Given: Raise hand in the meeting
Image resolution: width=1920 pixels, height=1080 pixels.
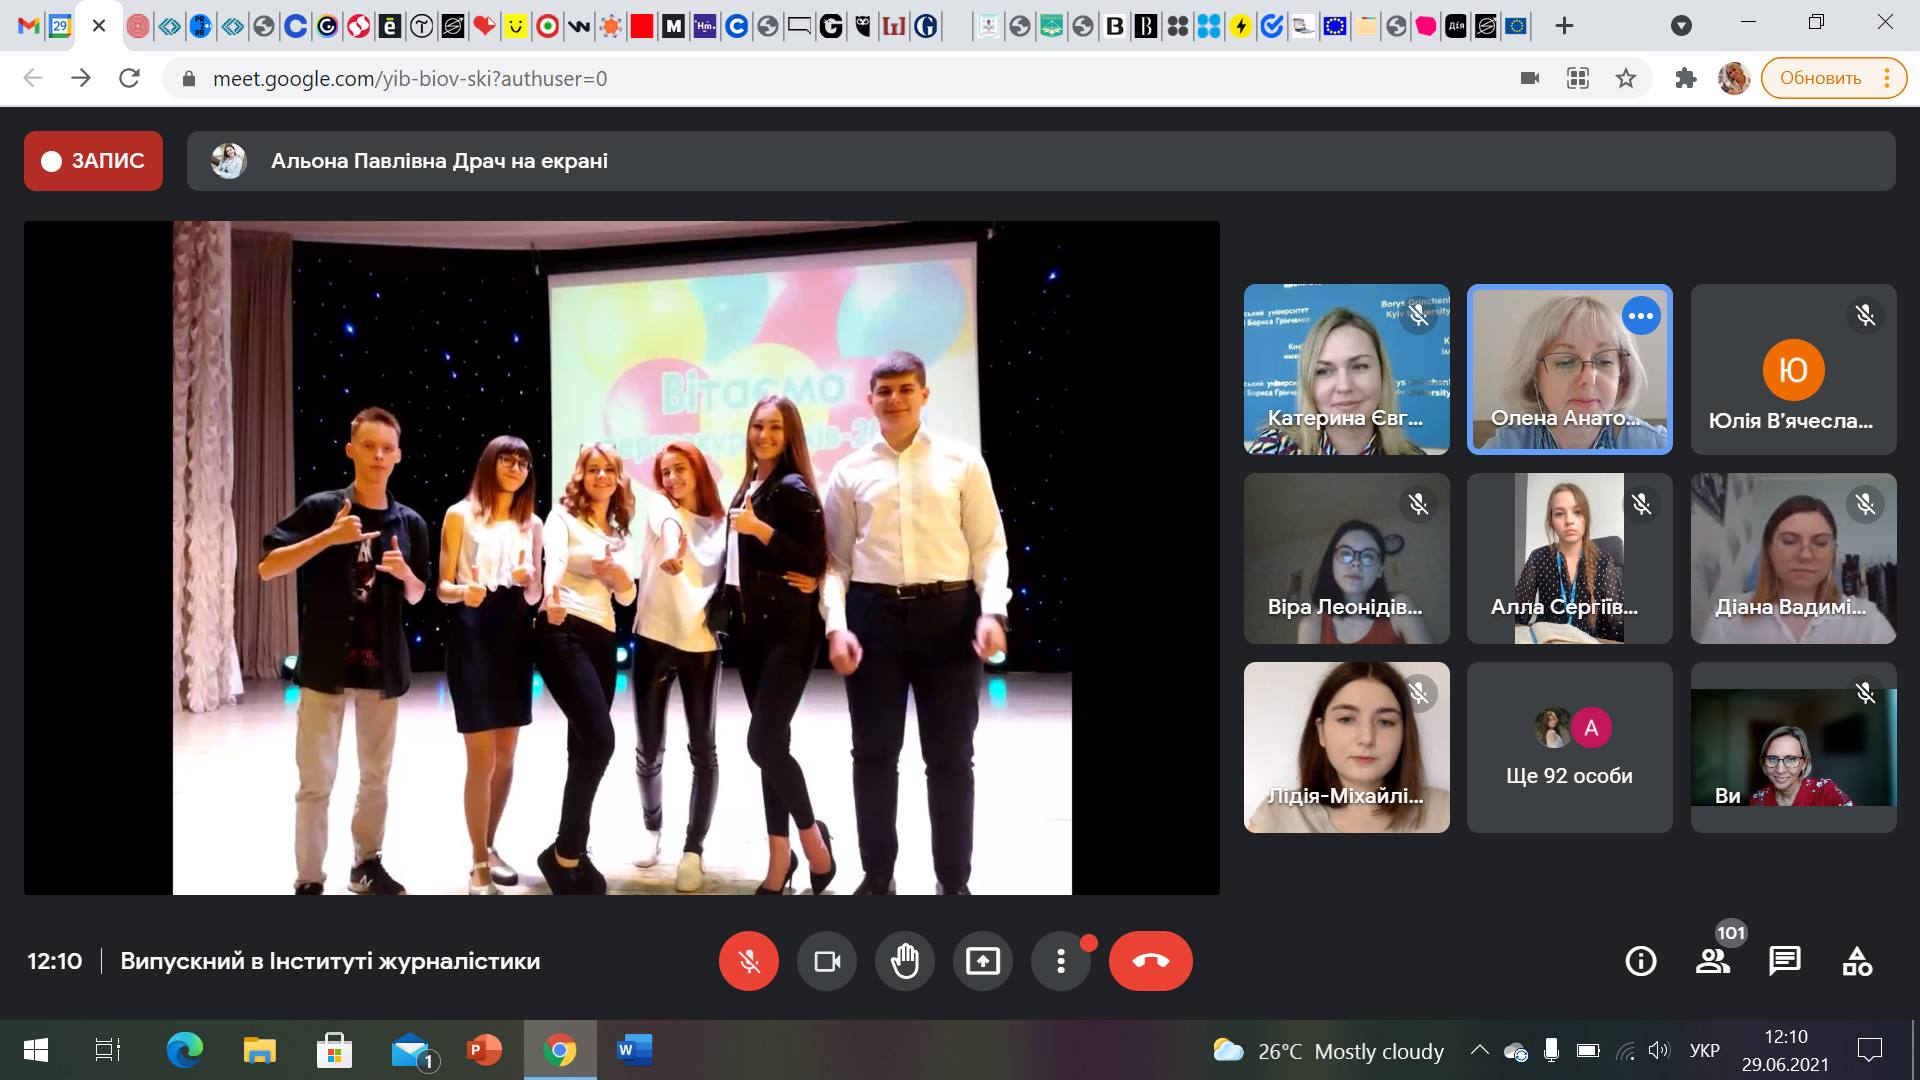Looking at the screenshot, I should coord(905,961).
